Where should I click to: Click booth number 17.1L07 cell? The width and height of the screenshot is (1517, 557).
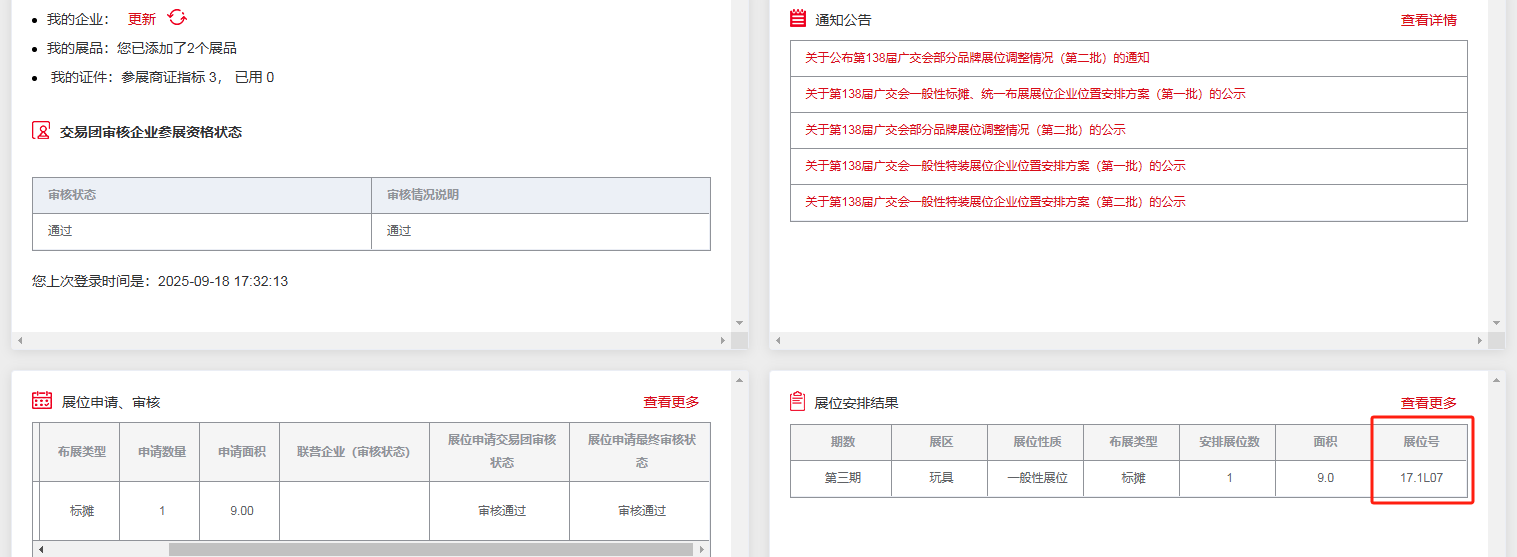point(1421,478)
